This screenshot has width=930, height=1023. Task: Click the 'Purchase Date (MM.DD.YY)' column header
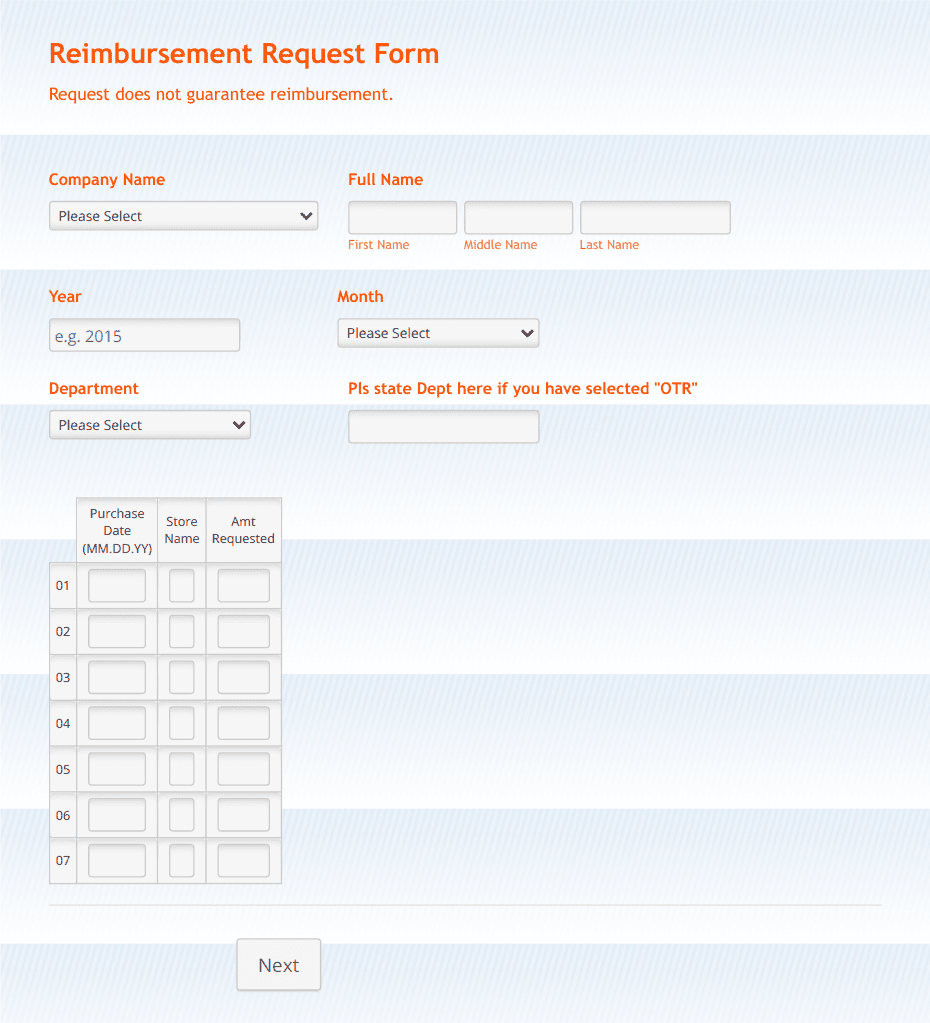(x=117, y=530)
